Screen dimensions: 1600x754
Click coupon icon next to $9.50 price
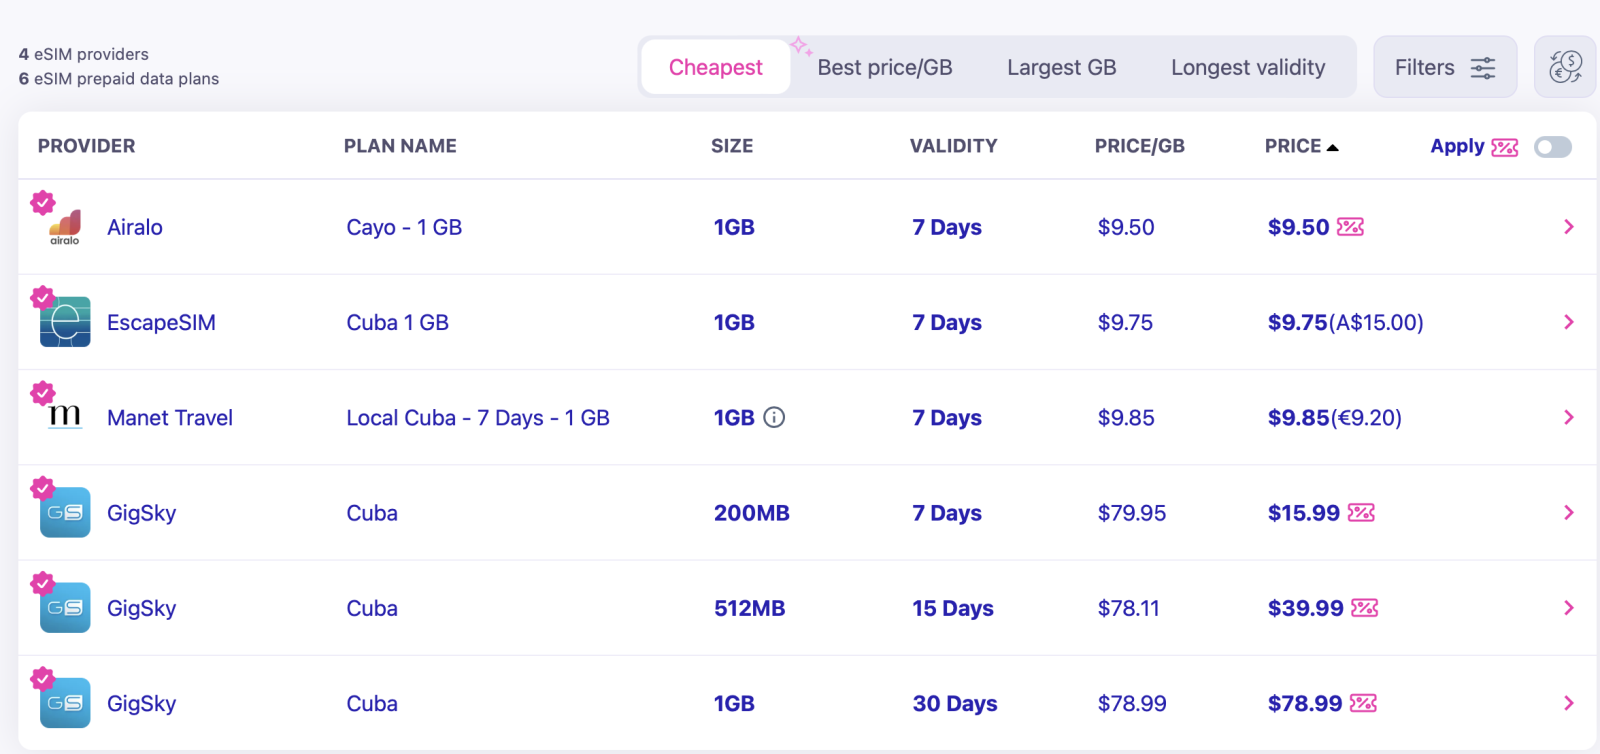point(1350,227)
